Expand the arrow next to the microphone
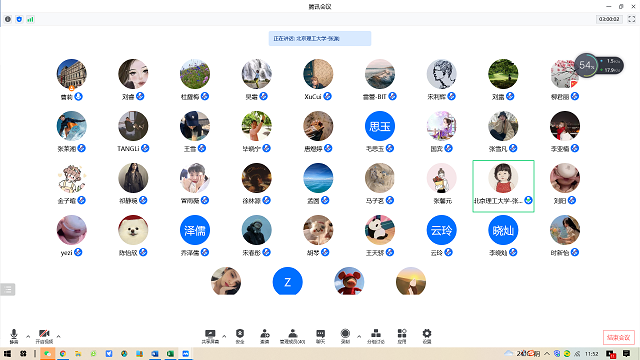Screen dimensions: 640x360 point(28,337)
